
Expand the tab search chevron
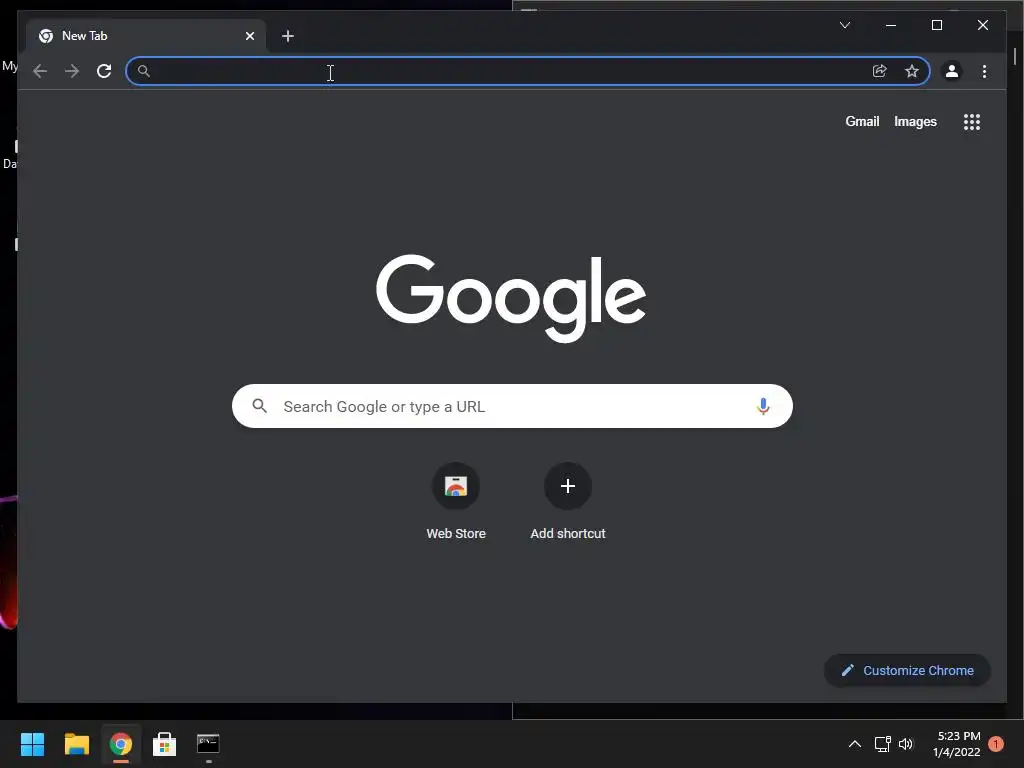(844, 25)
